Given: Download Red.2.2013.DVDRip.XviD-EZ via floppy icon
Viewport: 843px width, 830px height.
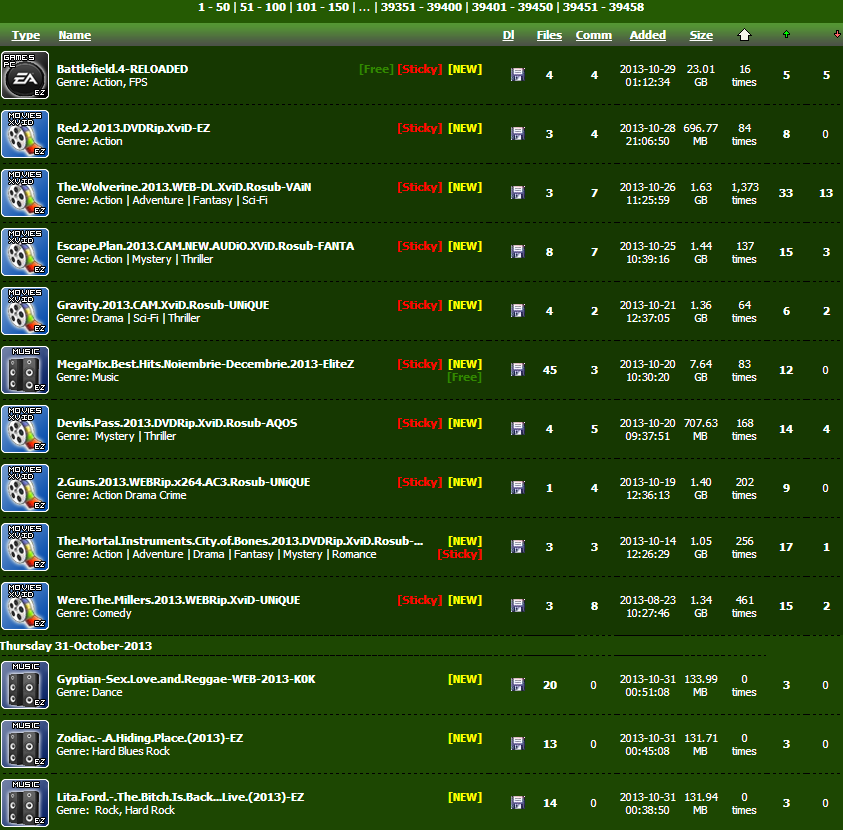Looking at the screenshot, I should pos(518,134).
